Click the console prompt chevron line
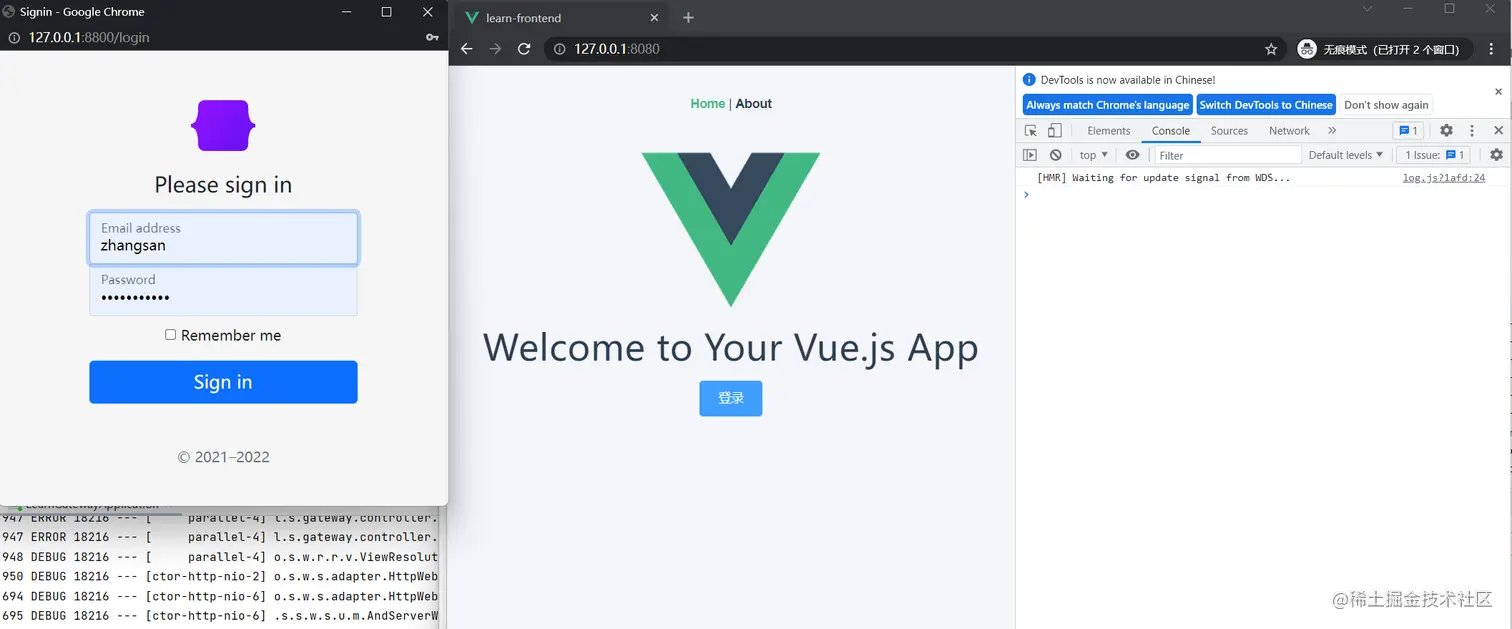This screenshot has height=629, width=1512. (x=1263, y=195)
